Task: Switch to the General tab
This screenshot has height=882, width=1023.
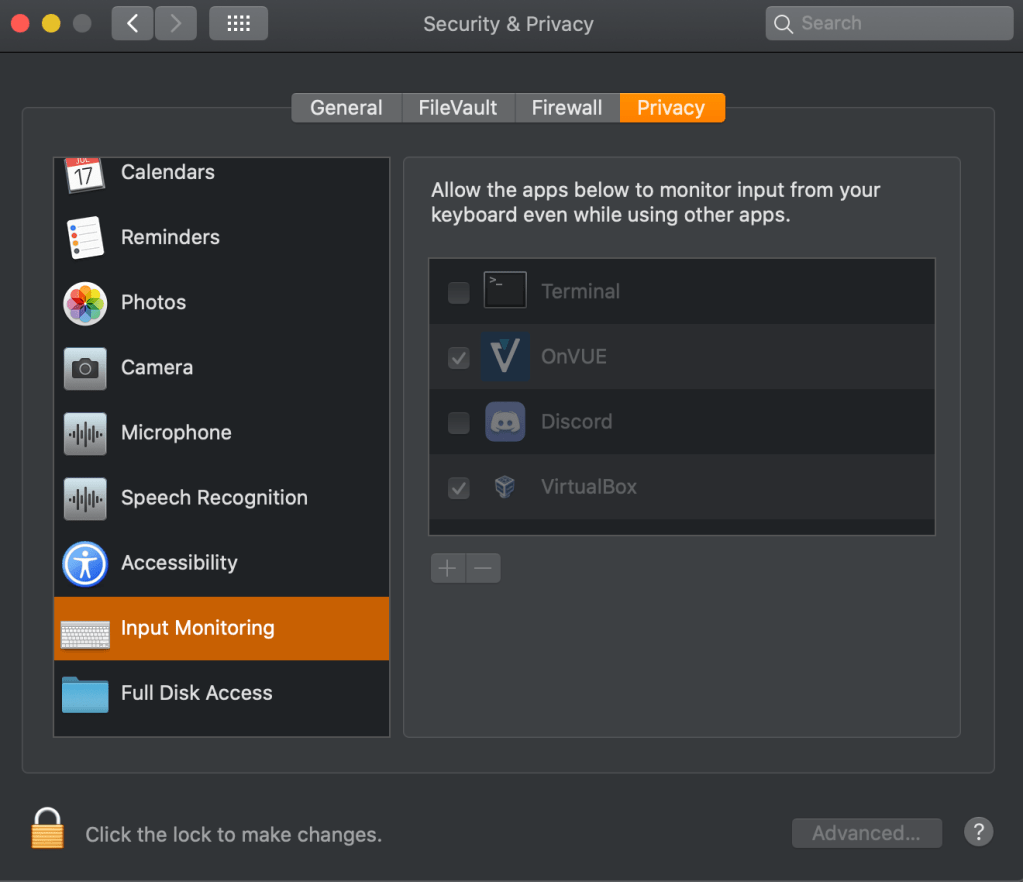Action: 346,108
